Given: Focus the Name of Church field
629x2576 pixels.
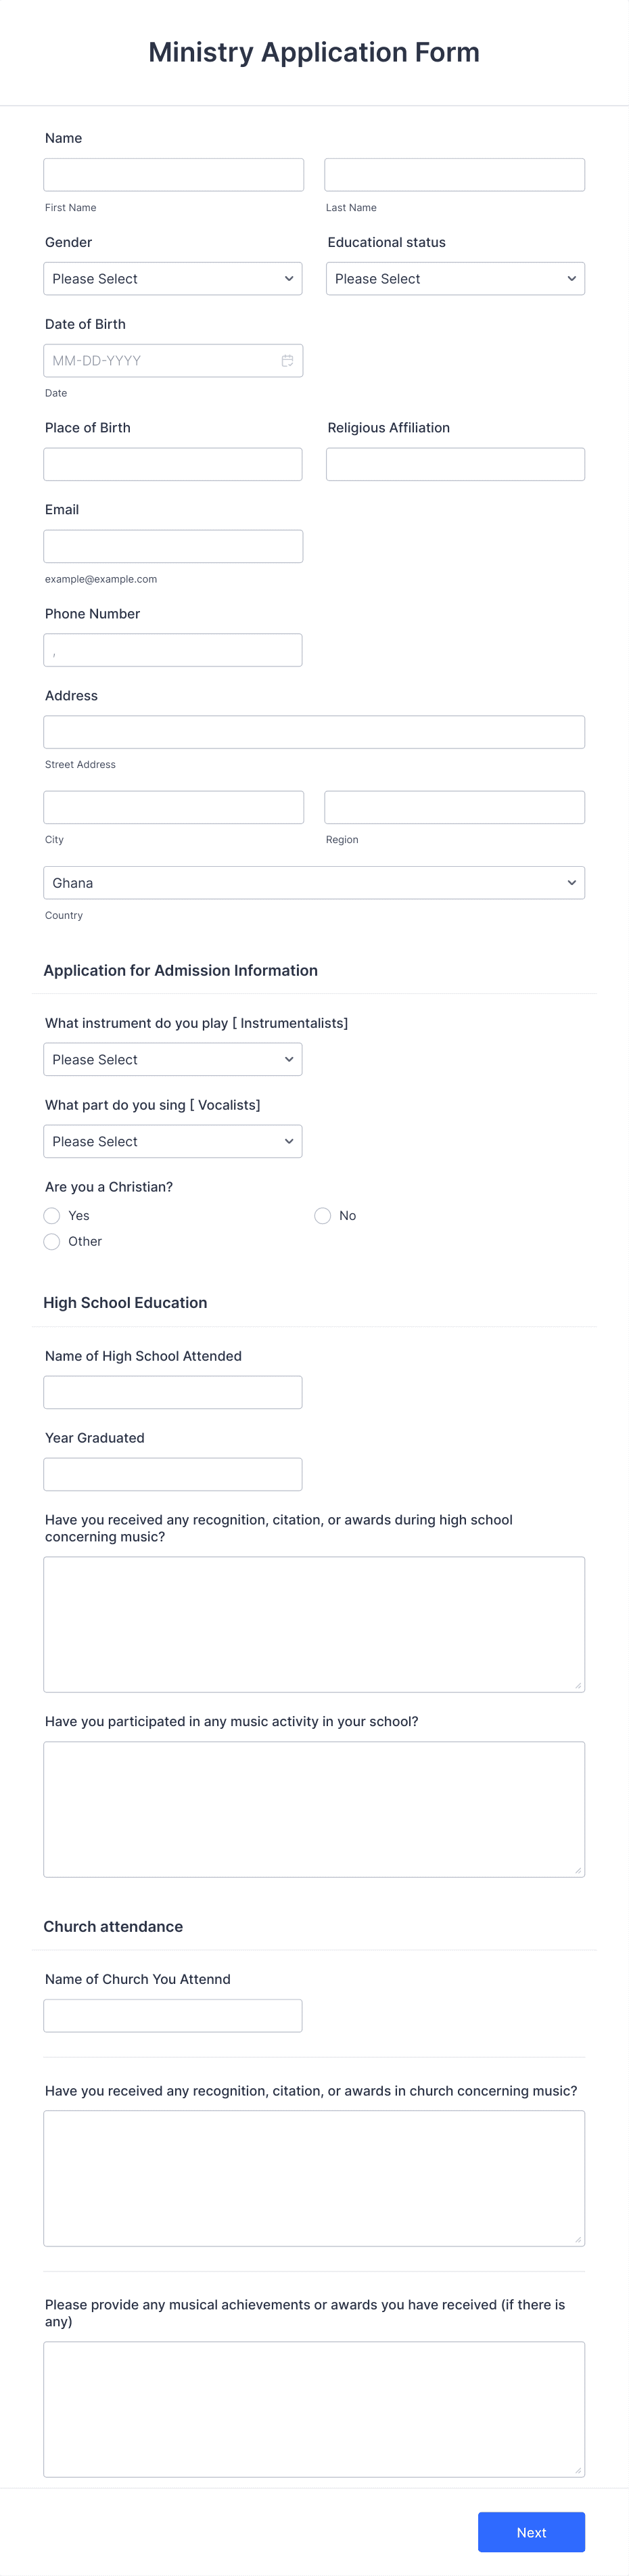Looking at the screenshot, I should (173, 2016).
